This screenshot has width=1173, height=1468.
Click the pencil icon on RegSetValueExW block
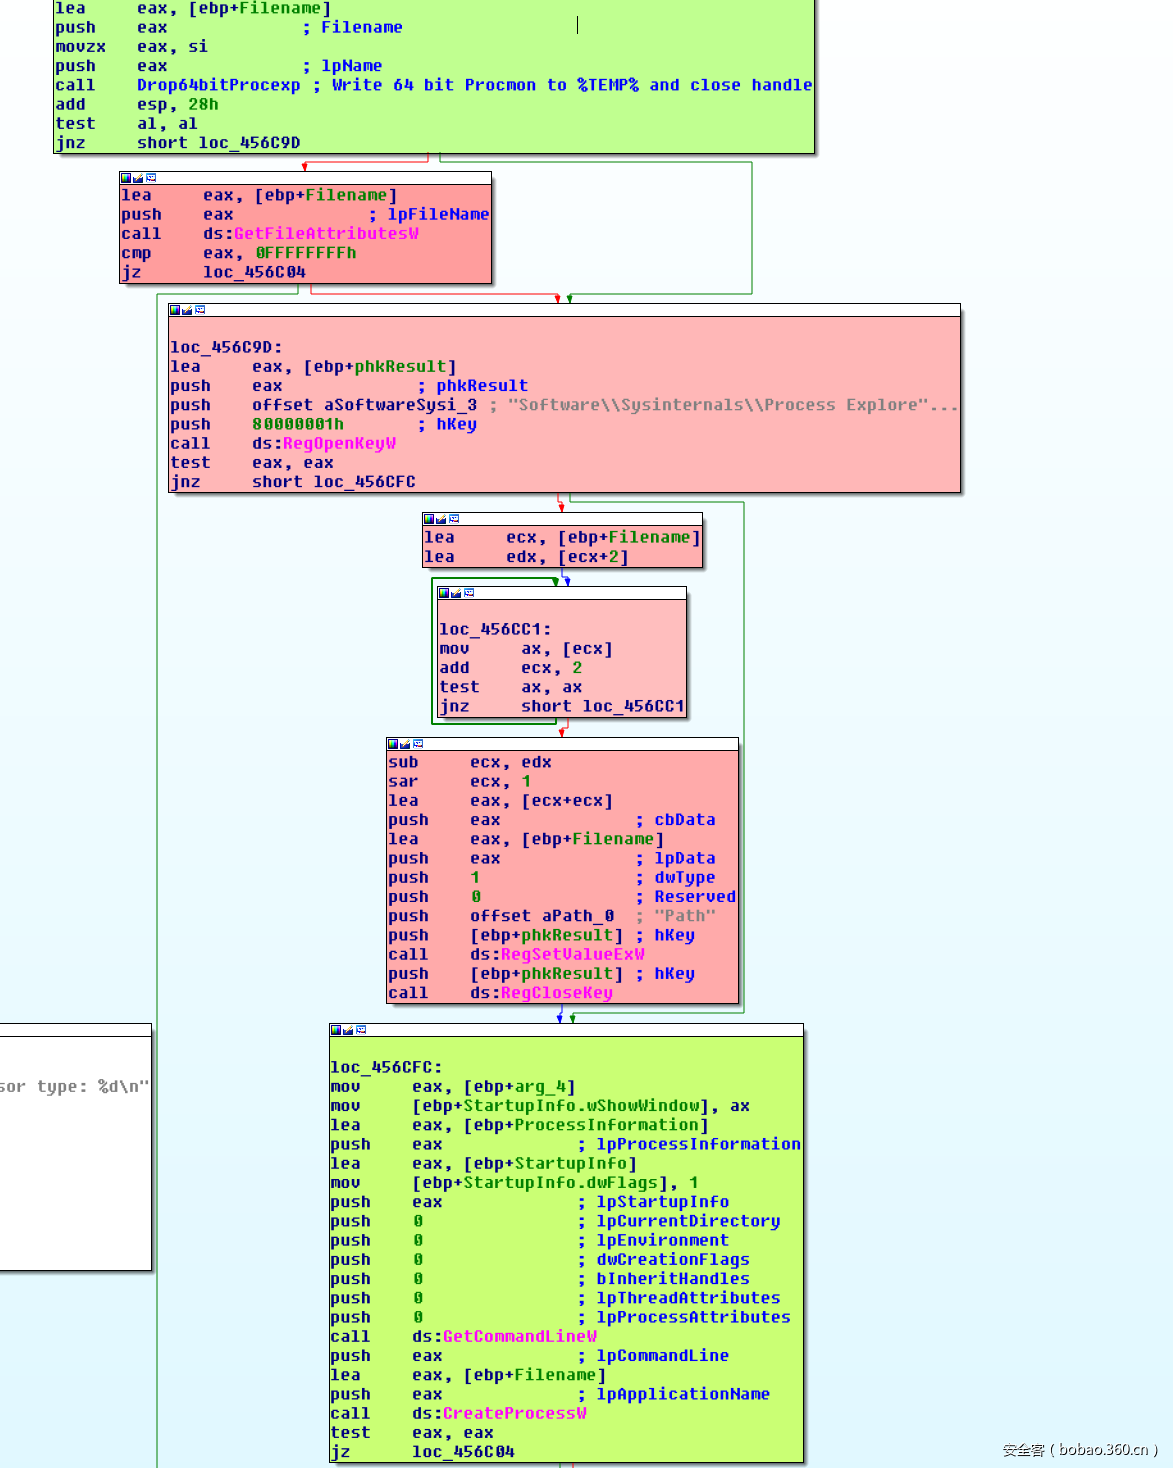pyautogui.click(x=405, y=744)
